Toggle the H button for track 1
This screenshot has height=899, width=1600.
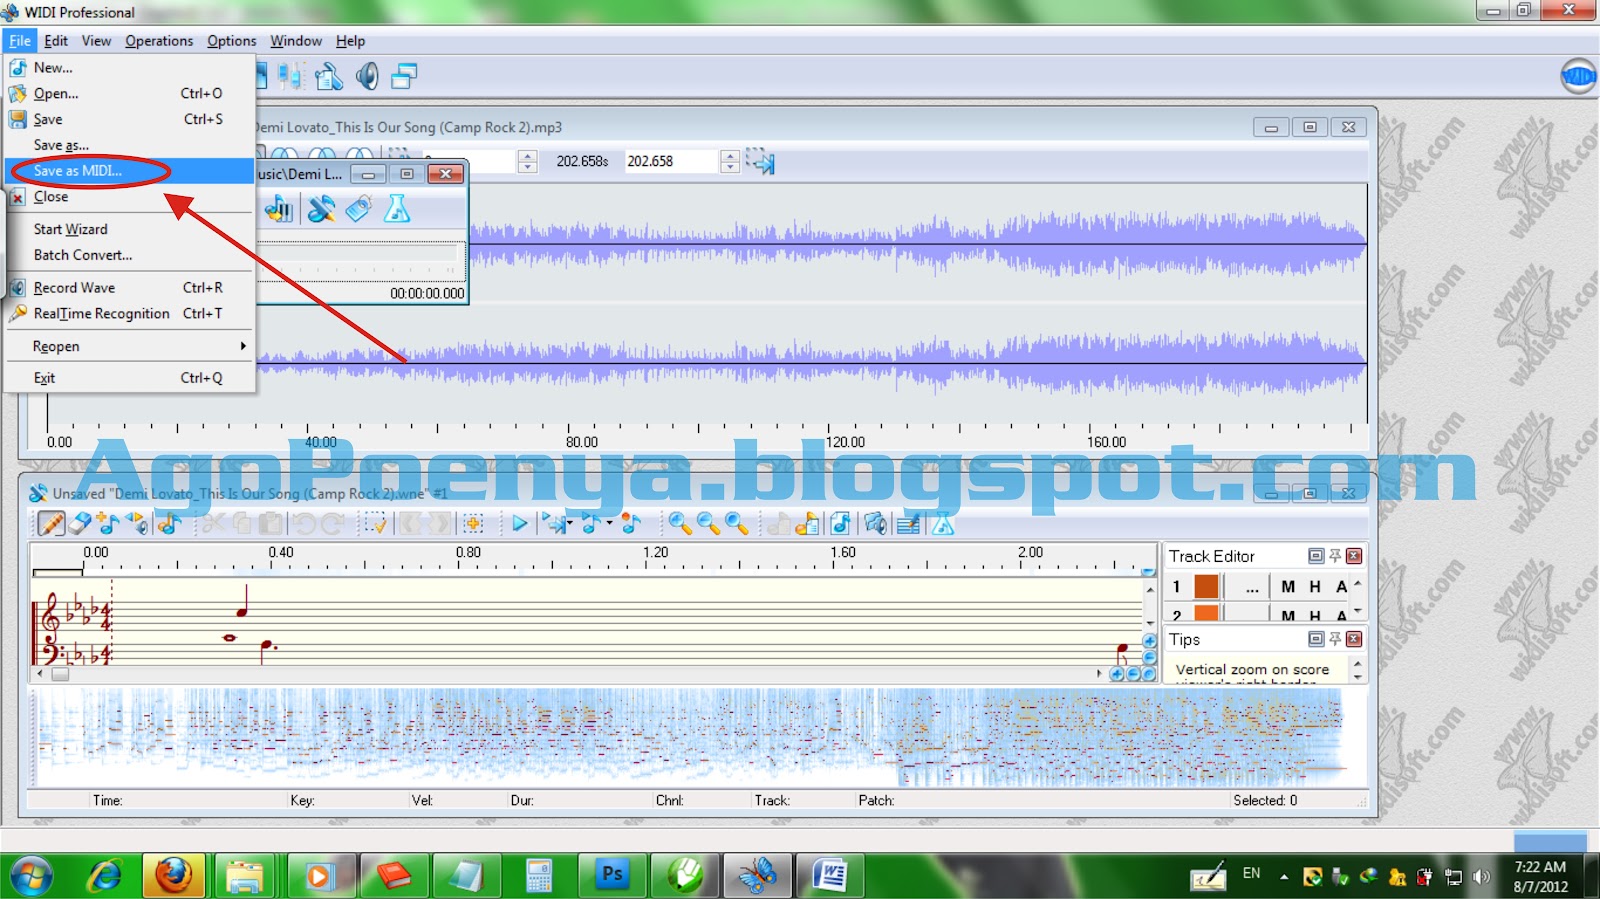coord(1315,587)
